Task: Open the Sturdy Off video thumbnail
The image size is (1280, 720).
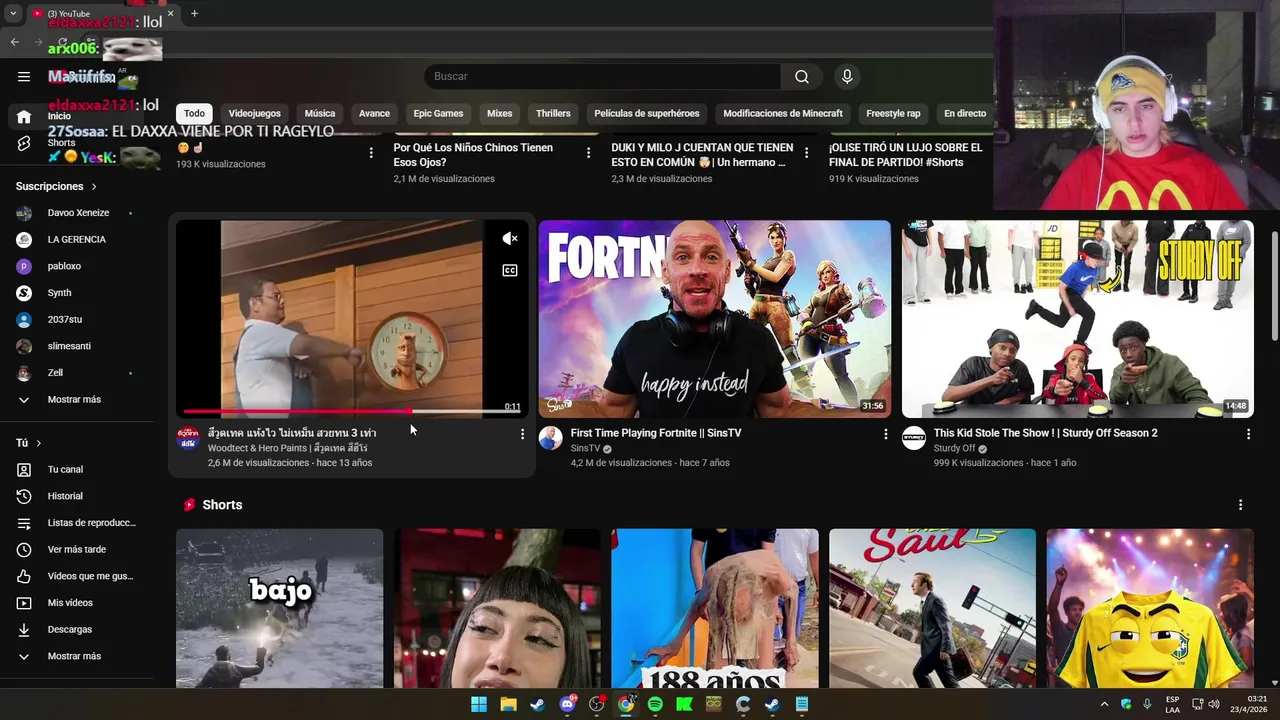Action: click(x=1077, y=318)
